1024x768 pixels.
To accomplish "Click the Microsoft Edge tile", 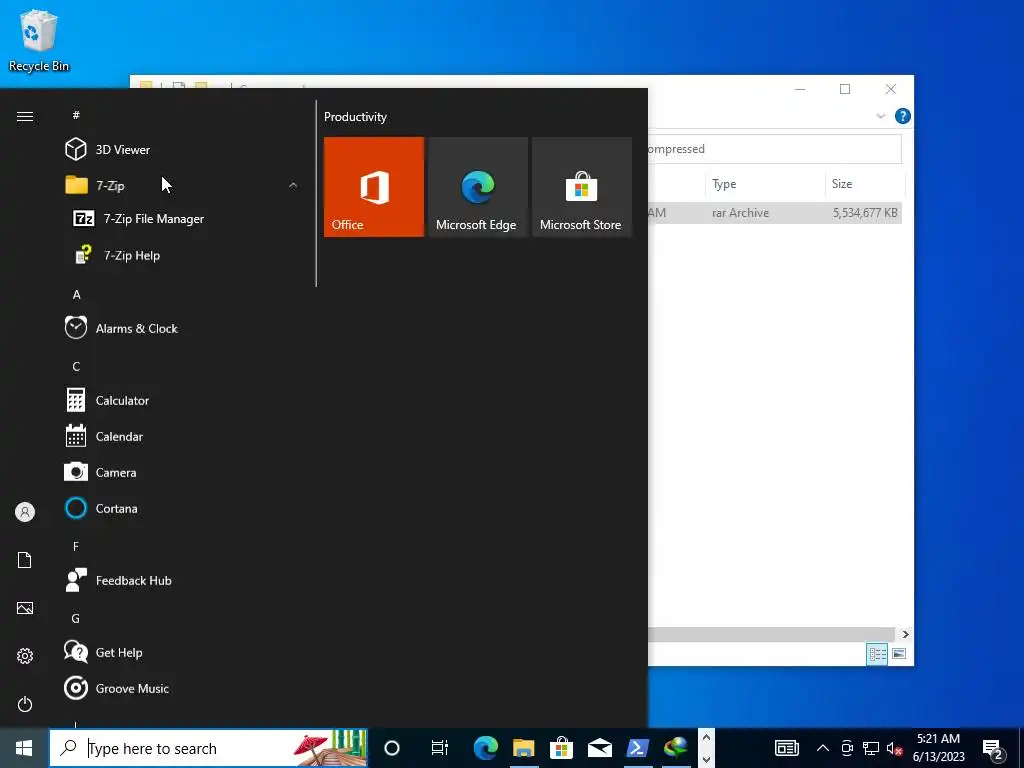I will 477,187.
